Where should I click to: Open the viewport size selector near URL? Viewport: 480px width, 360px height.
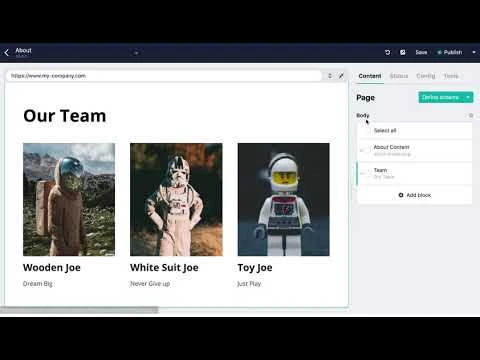click(330, 76)
